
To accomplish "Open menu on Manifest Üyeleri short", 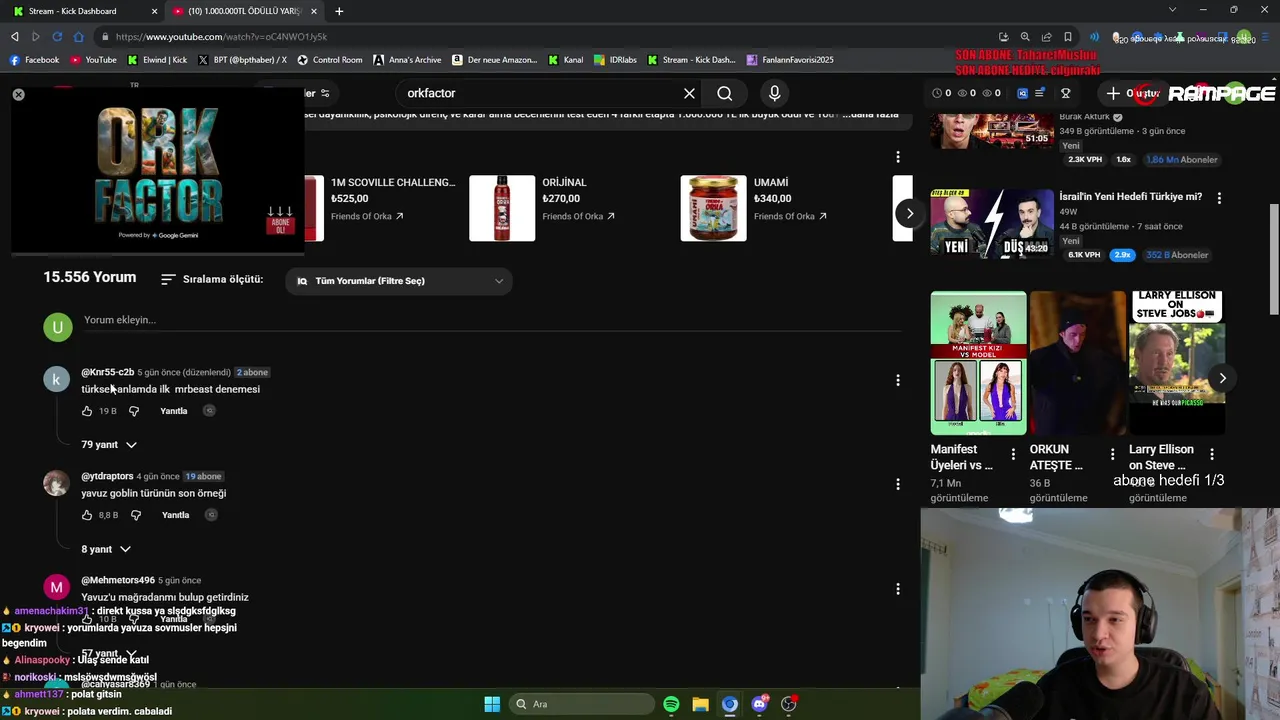I will click(x=1013, y=454).
